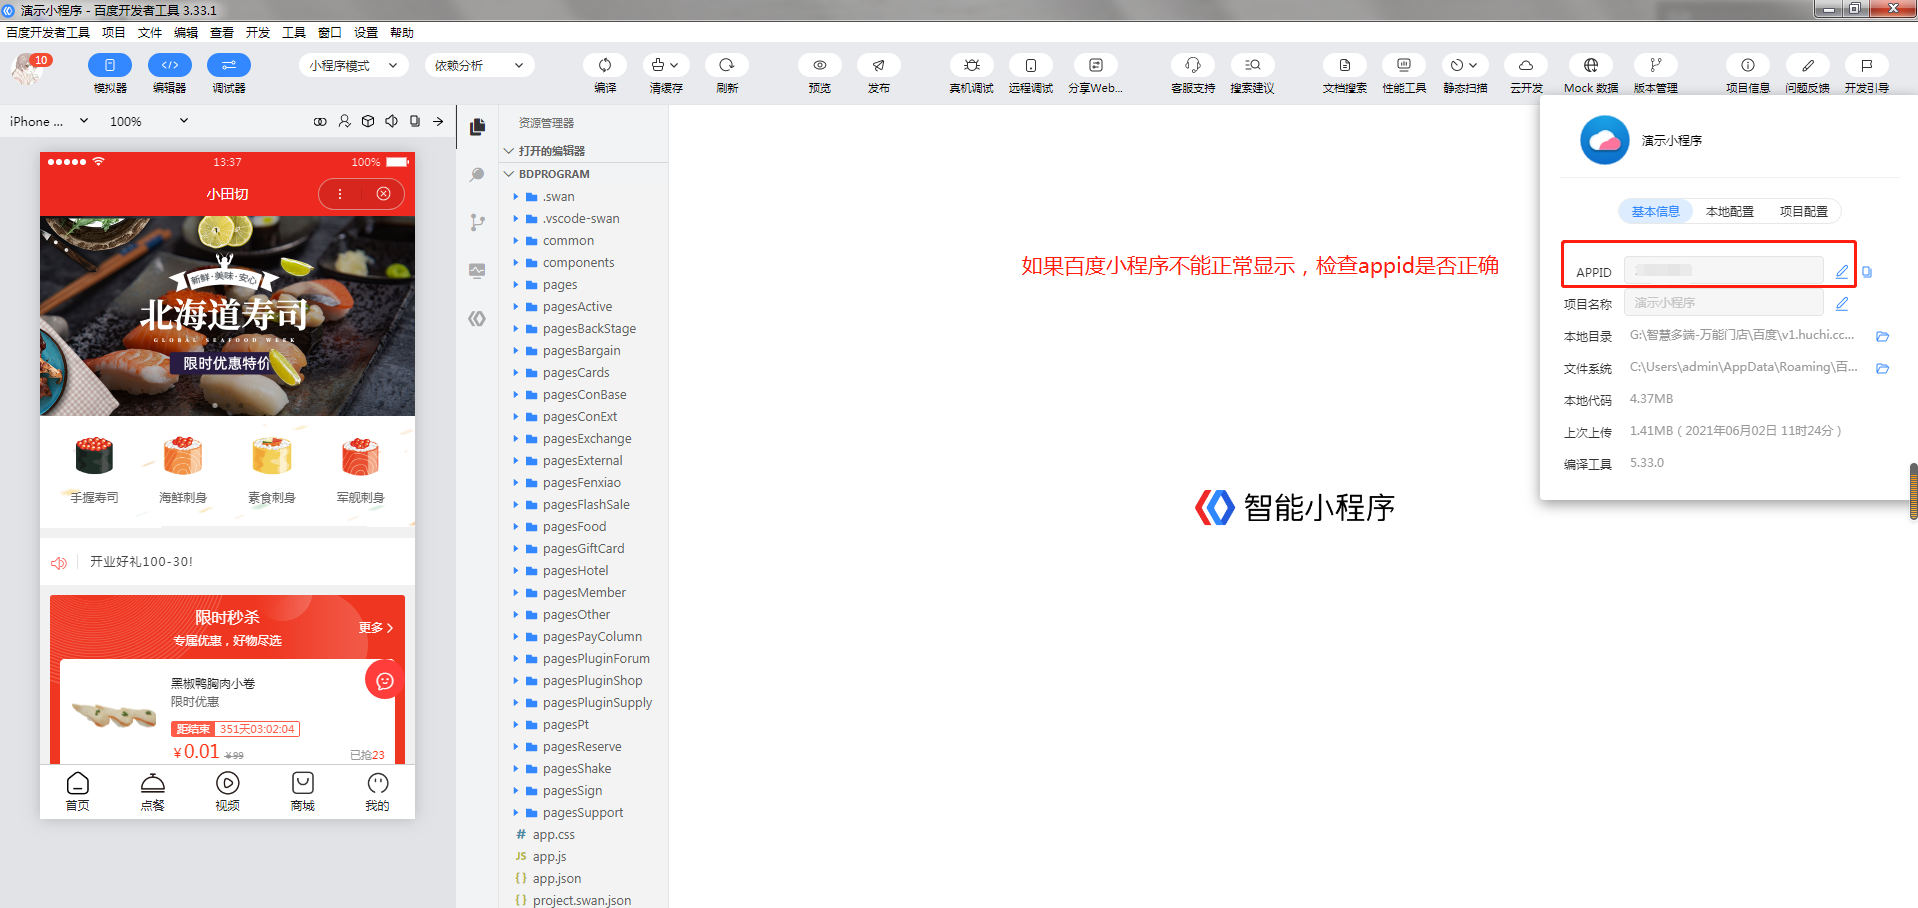Click the 刷新 refresh icon
This screenshot has width=1918, height=908.
point(727,65)
